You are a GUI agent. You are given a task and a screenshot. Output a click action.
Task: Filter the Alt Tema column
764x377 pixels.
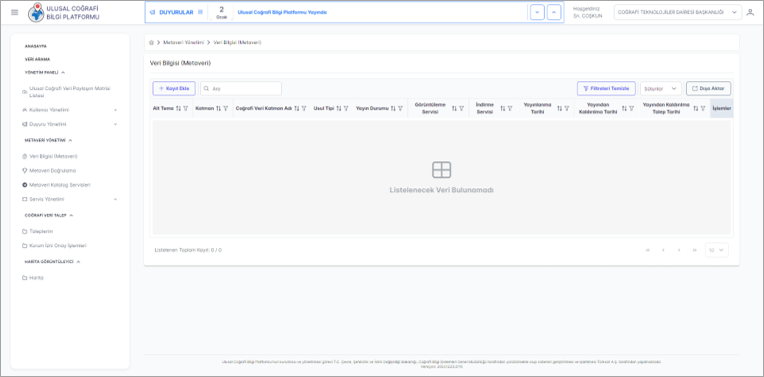[185, 108]
